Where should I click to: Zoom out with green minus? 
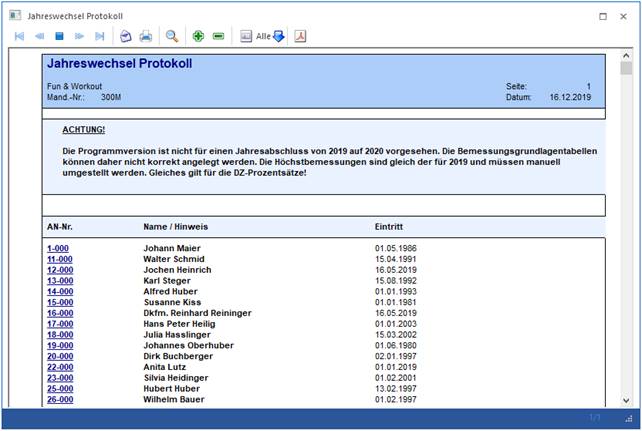(218, 36)
